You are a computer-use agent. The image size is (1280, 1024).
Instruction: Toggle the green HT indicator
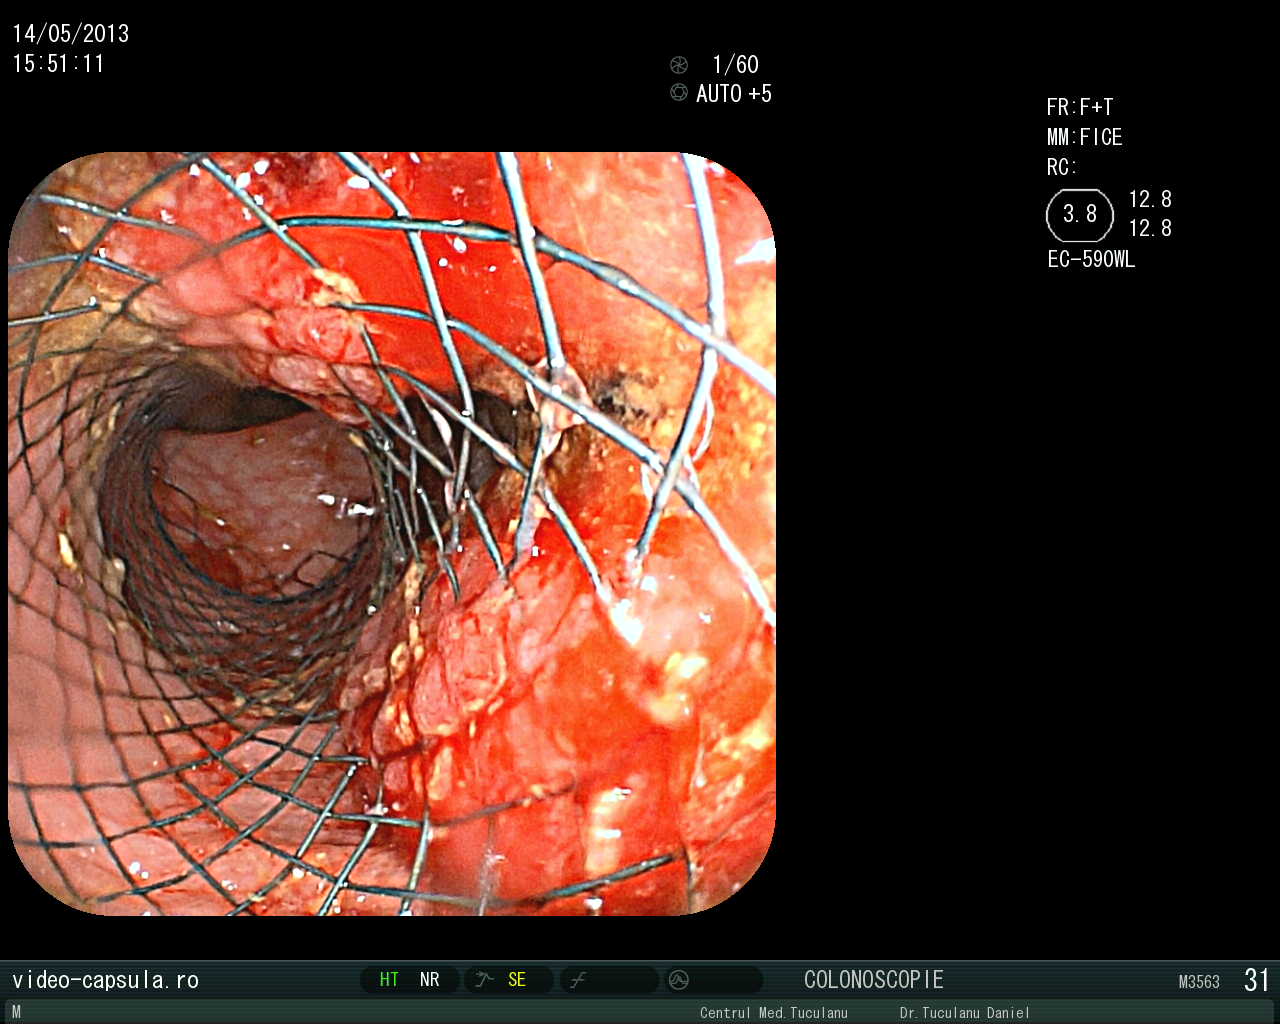389,980
